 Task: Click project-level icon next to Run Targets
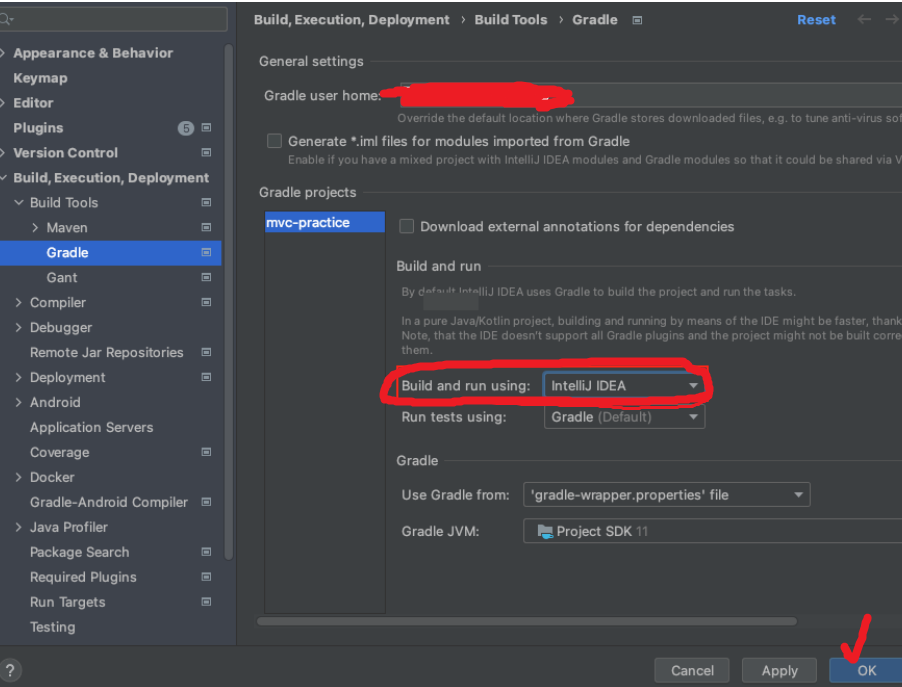click(207, 602)
